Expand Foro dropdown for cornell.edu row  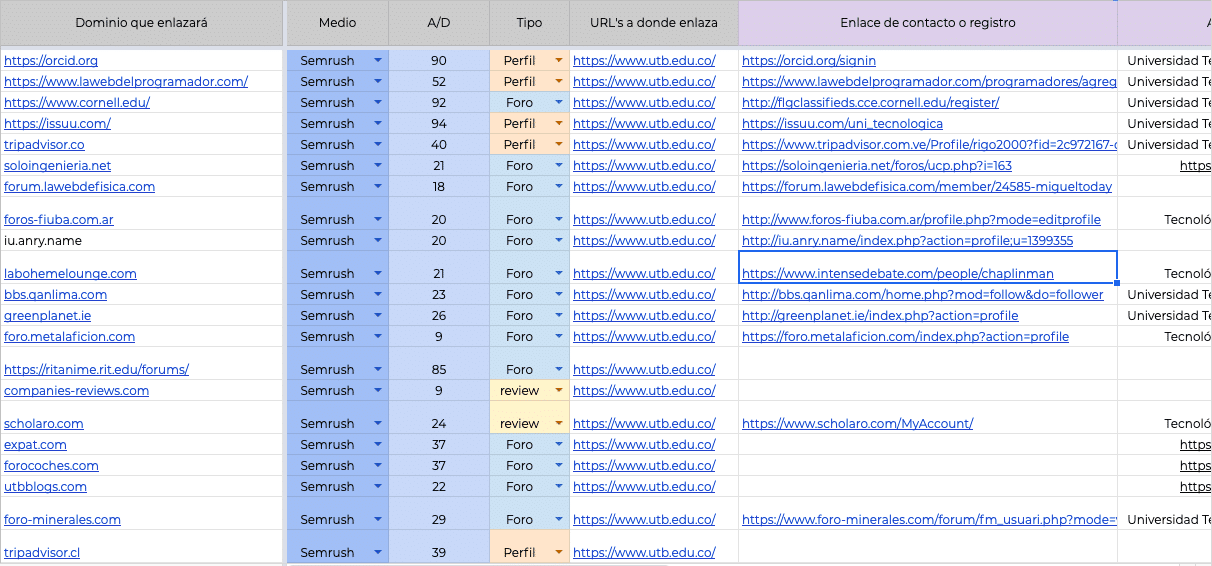pyautogui.click(x=559, y=102)
